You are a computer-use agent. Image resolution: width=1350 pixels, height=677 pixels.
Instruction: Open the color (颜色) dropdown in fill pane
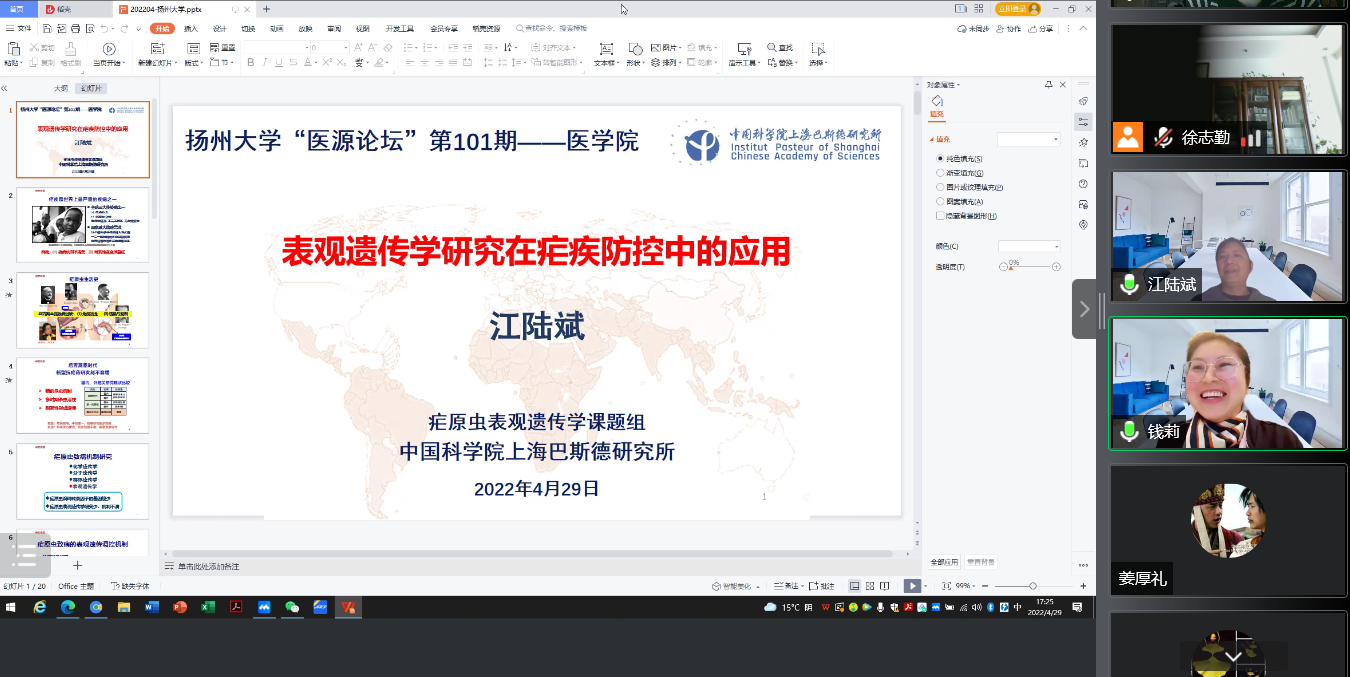(x=1029, y=247)
